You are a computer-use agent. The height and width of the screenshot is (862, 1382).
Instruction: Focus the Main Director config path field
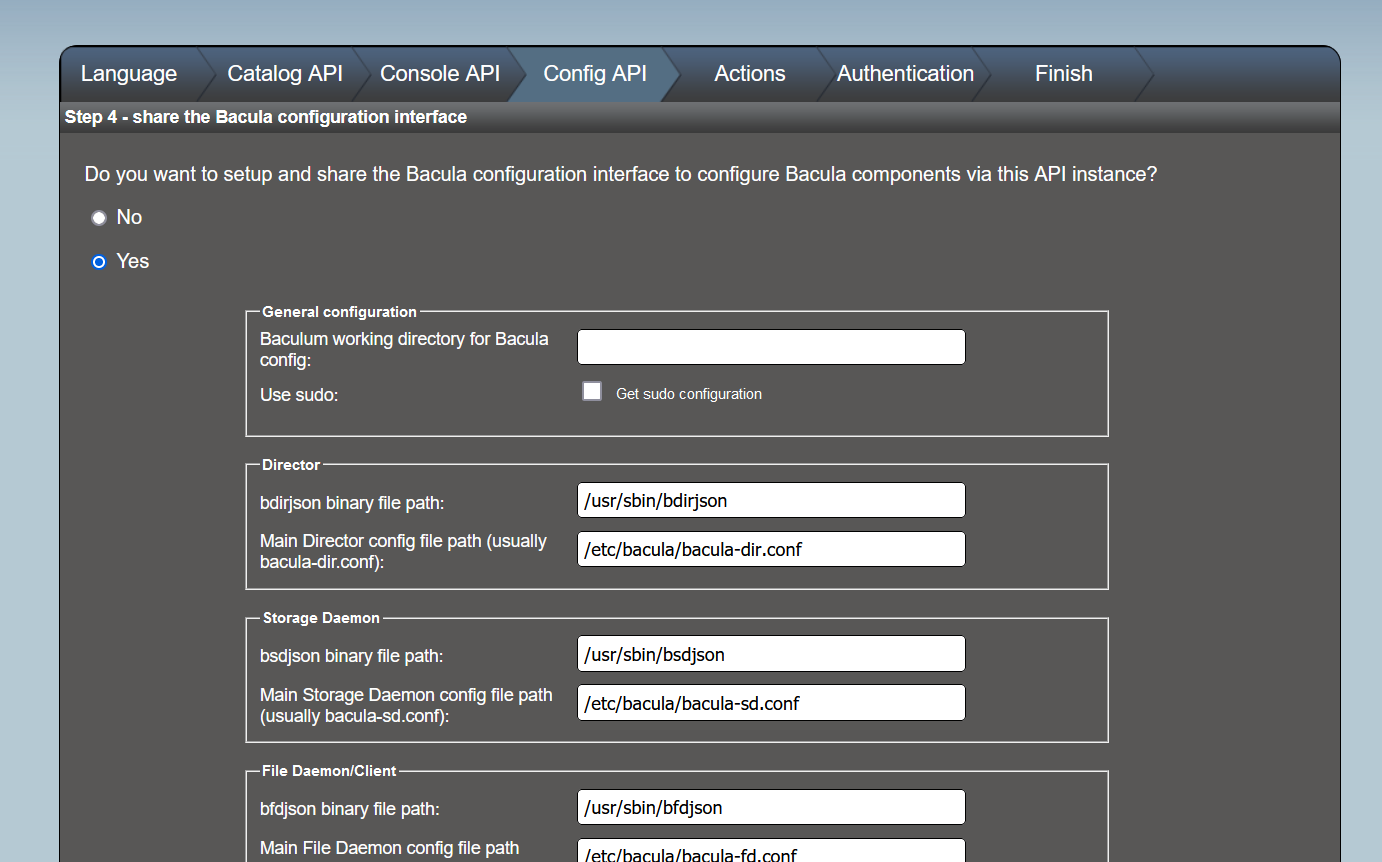[x=771, y=549]
